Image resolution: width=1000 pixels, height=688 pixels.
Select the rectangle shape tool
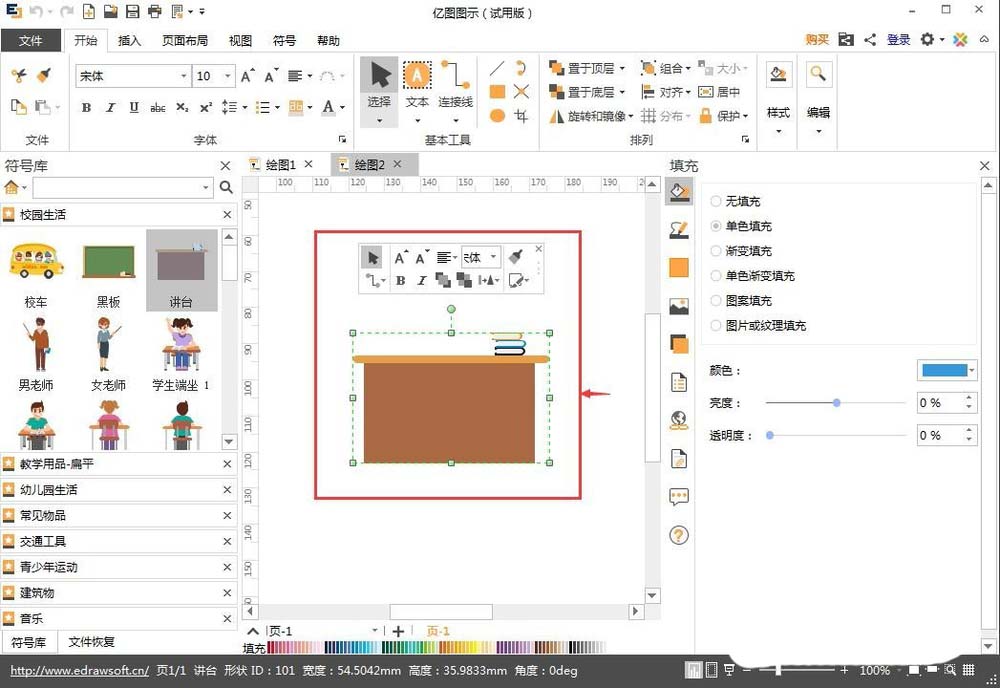[x=497, y=92]
